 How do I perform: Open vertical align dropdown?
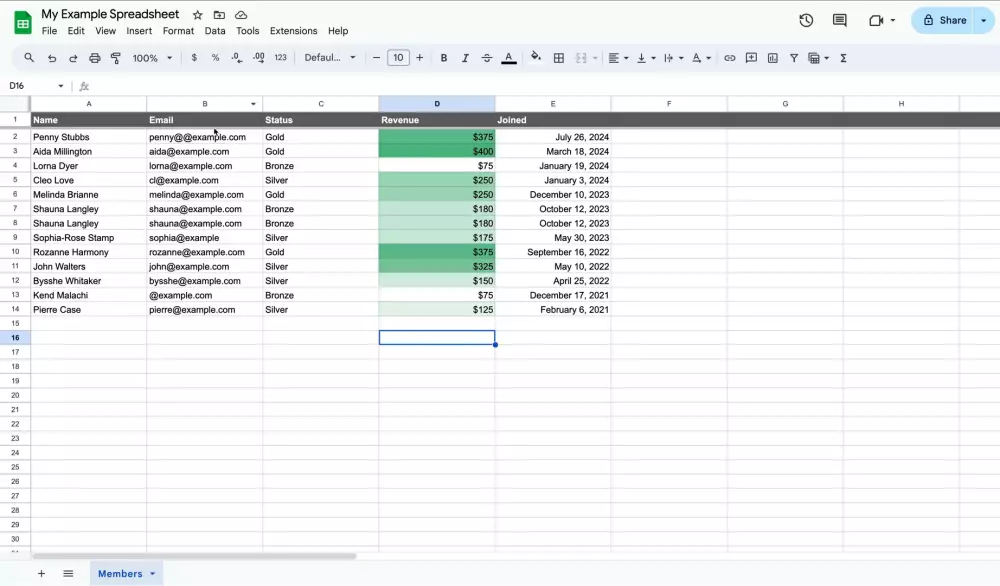[x=645, y=58]
